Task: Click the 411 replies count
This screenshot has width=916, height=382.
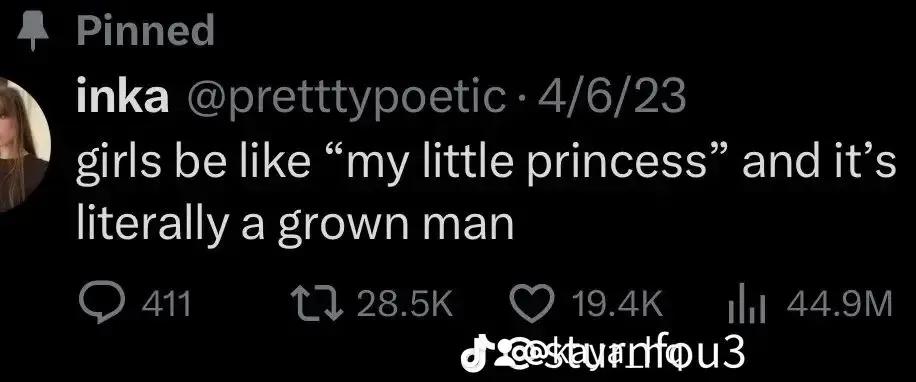Action: pos(166,304)
